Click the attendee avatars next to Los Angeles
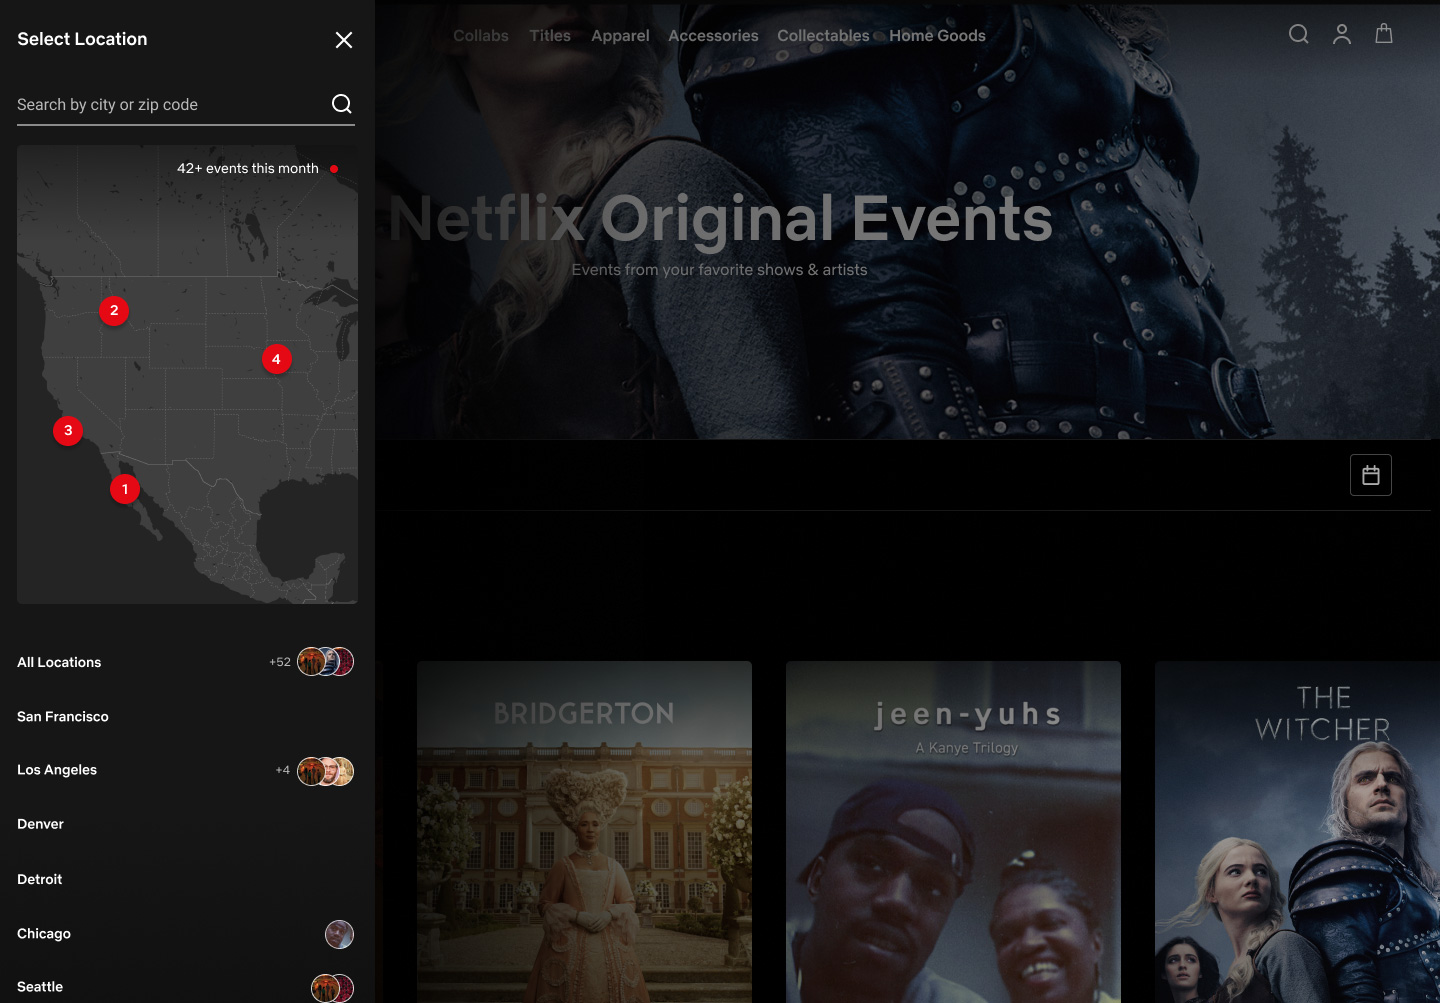 pyautogui.click(x=326, y=771)
